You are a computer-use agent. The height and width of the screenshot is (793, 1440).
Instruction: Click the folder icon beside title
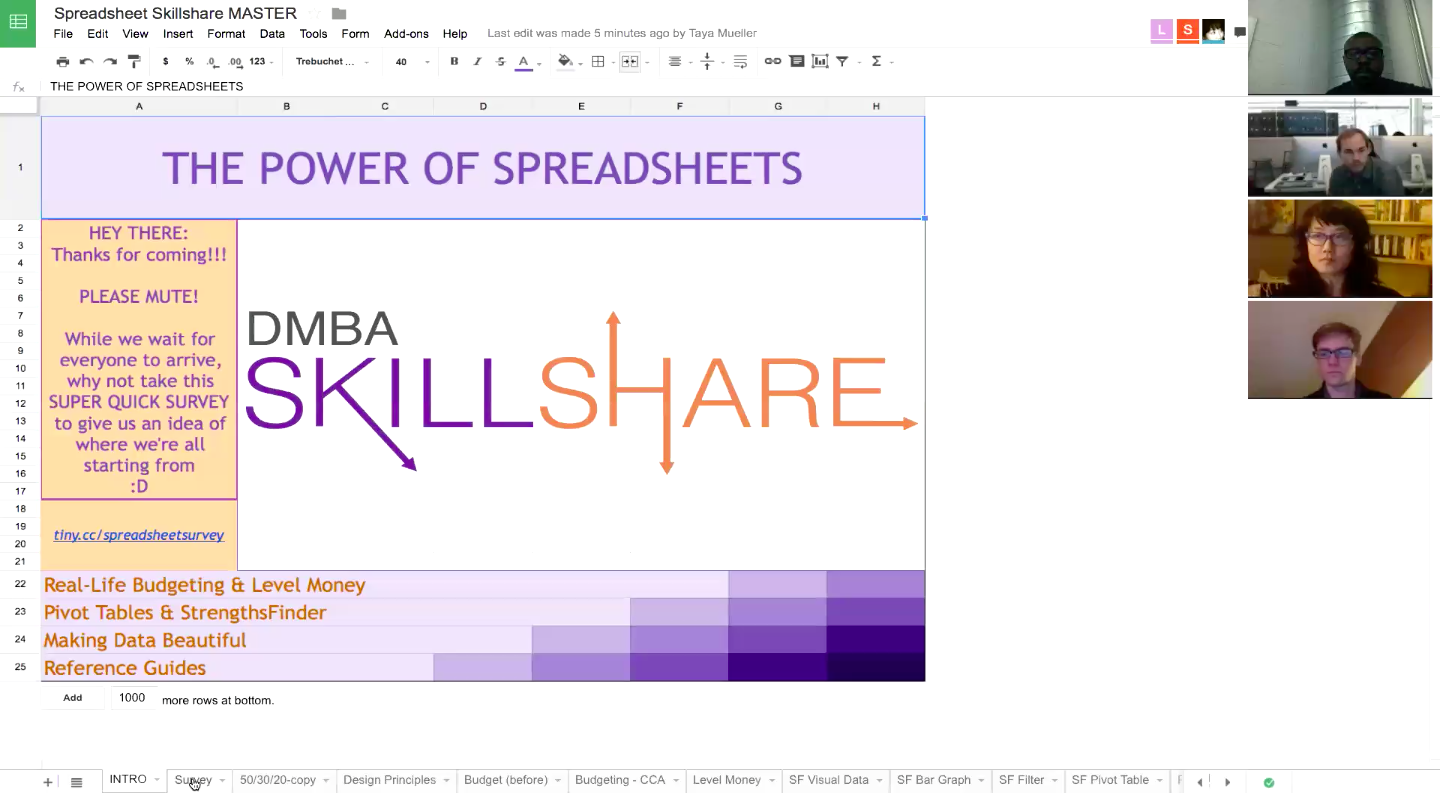click(339, 14)
